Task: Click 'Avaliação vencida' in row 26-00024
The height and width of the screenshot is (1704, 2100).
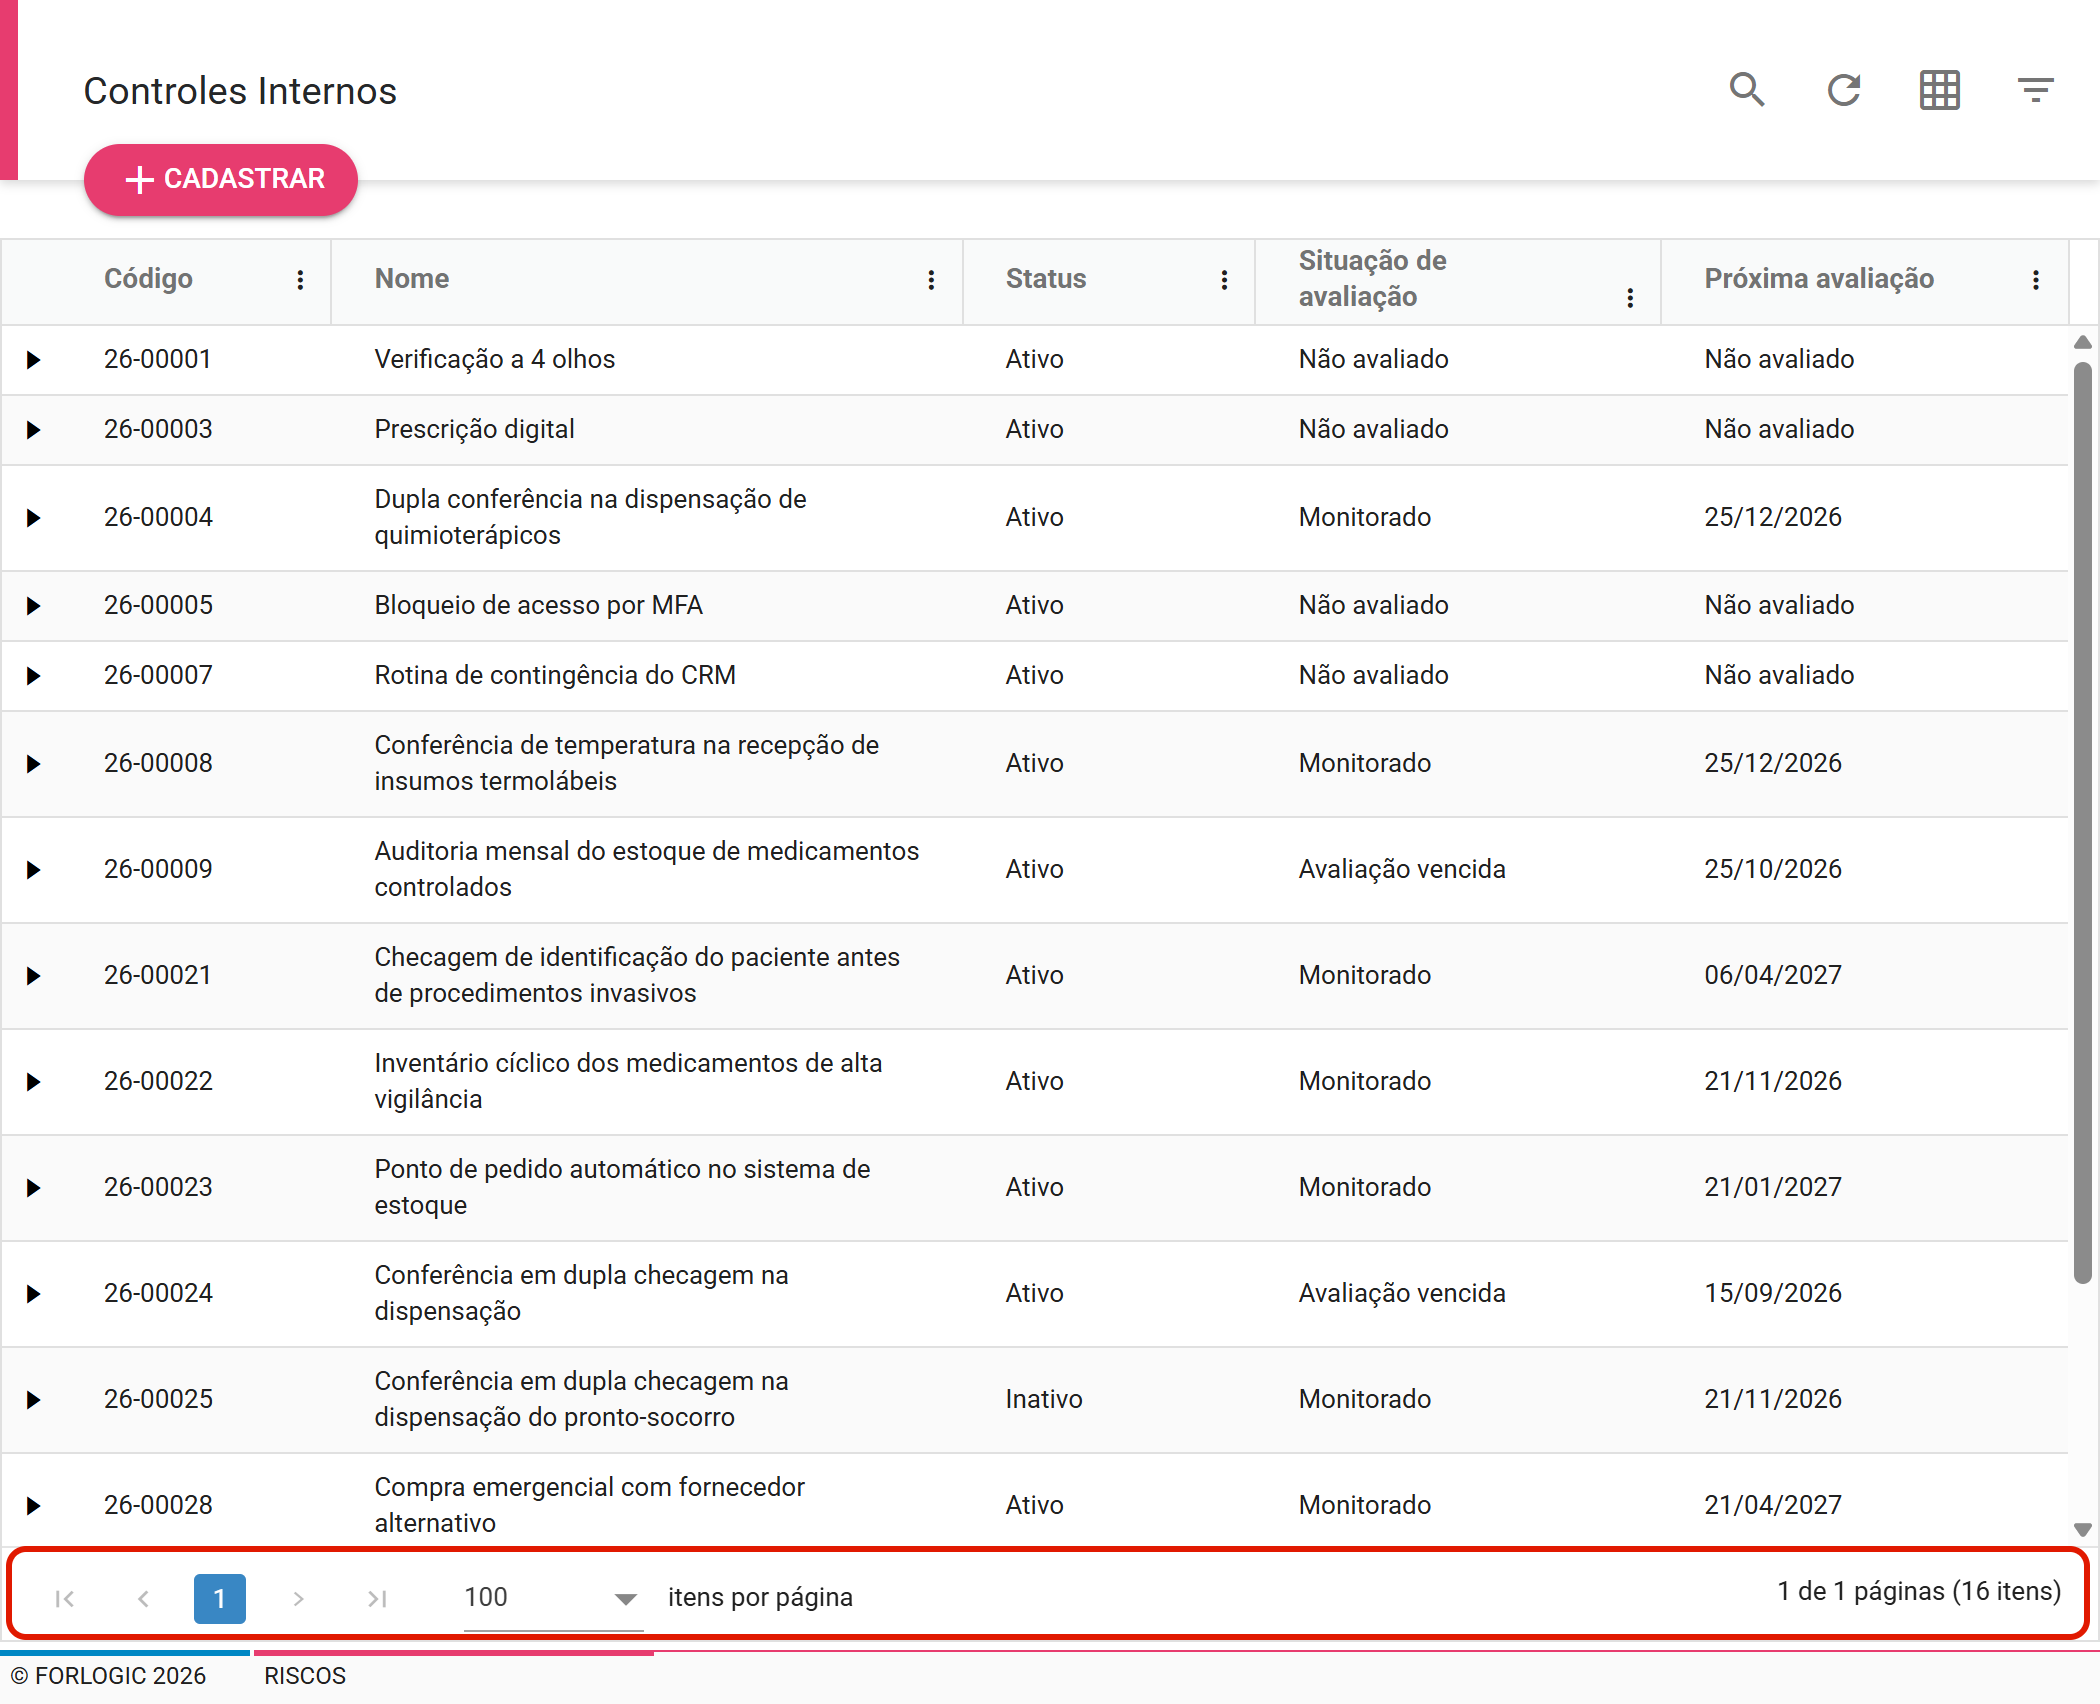Action: click(x=1402, y=1293)
